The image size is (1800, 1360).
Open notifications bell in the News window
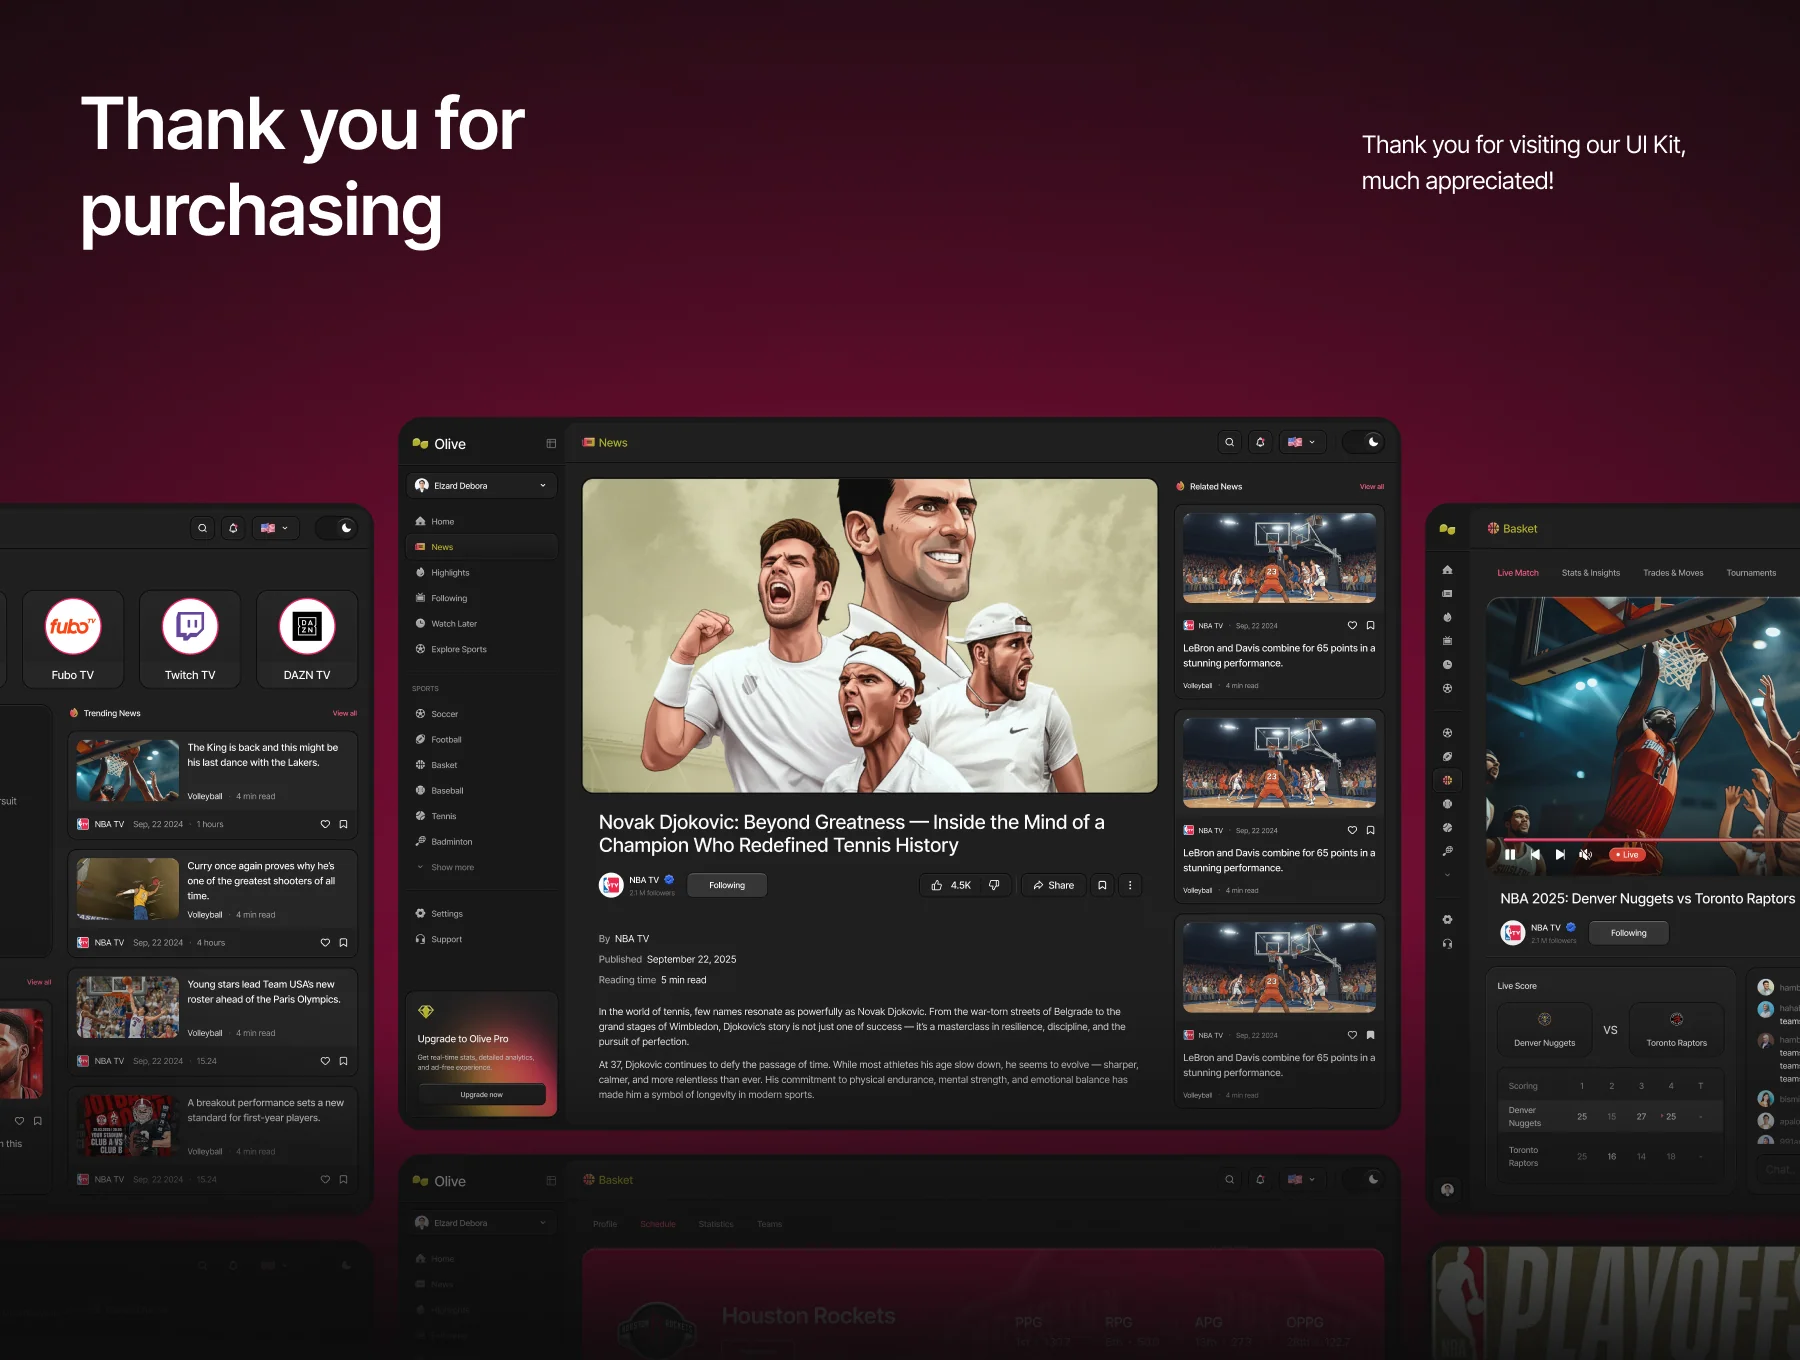(1260, 442)
